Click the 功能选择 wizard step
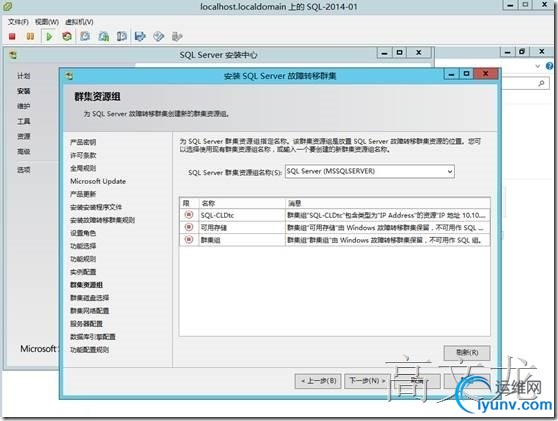This screenshot has height=421, width=558. (x=83, y=246)
